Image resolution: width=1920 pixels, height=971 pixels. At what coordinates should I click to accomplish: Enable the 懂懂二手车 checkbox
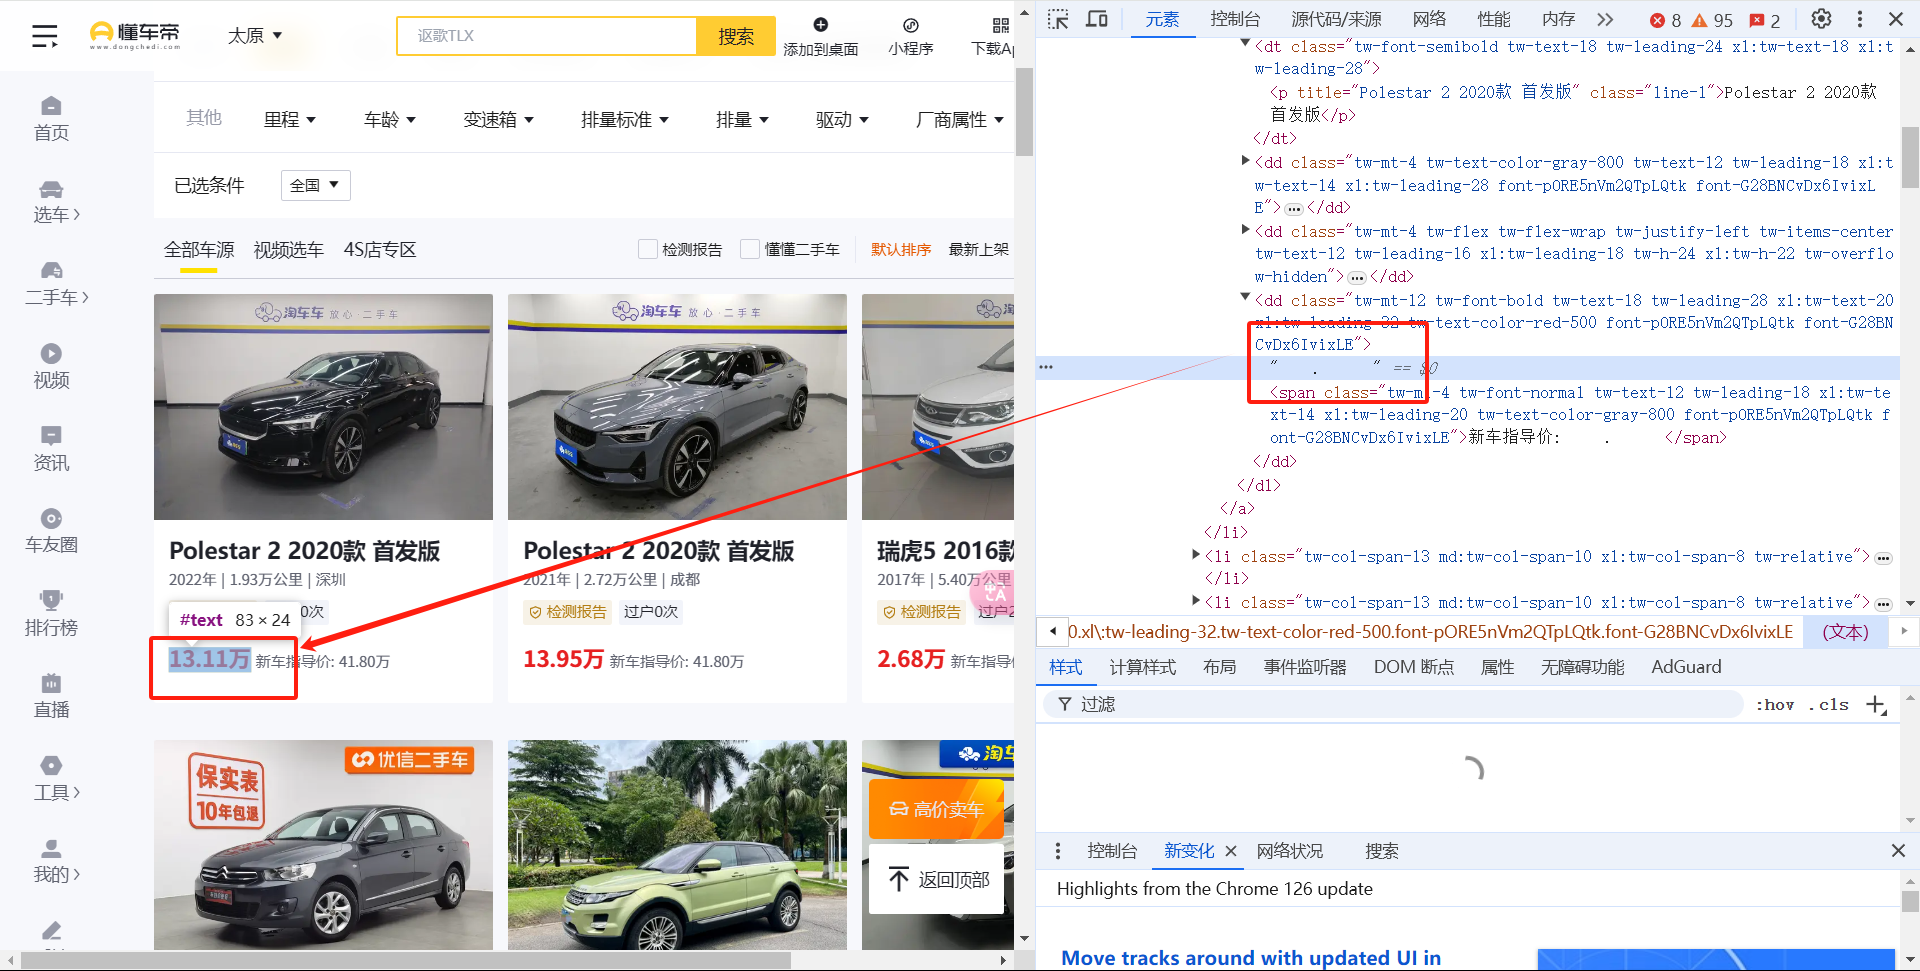tap(750, 249)
